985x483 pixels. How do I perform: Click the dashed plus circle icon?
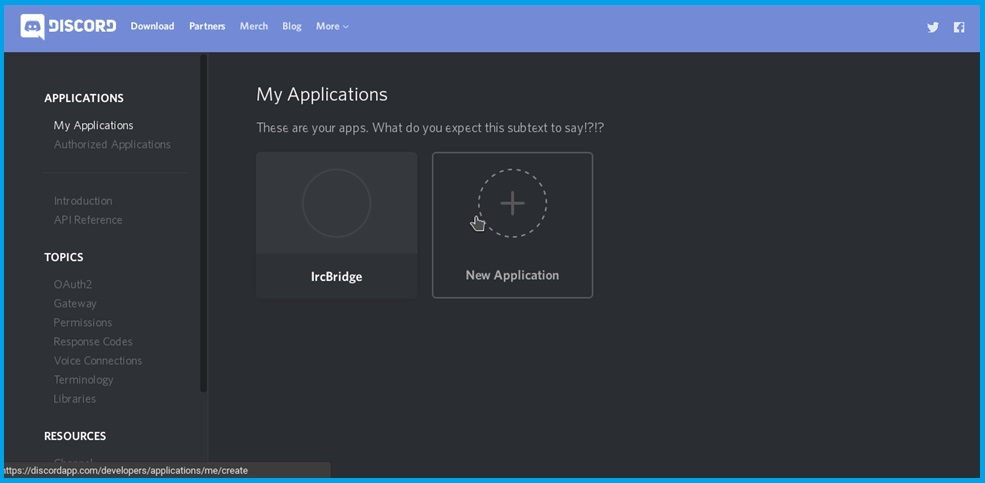point(512,203)
